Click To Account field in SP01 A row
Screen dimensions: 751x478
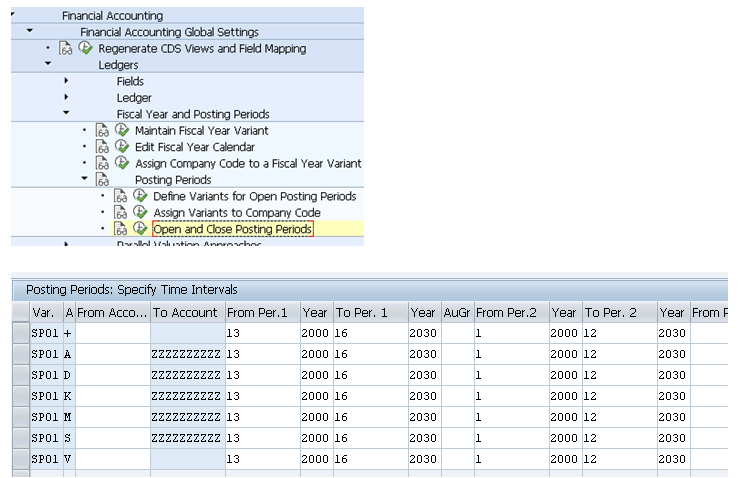coord(188,354)
